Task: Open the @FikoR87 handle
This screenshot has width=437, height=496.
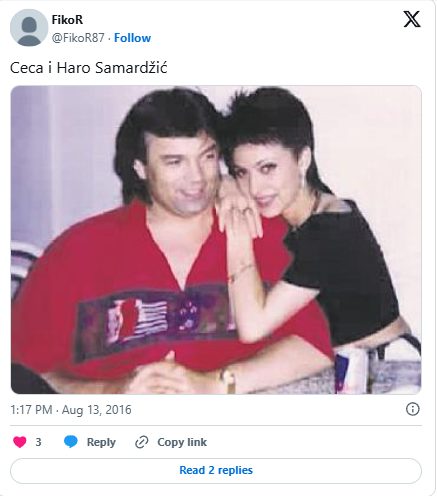Action: [x=78, y=38]
